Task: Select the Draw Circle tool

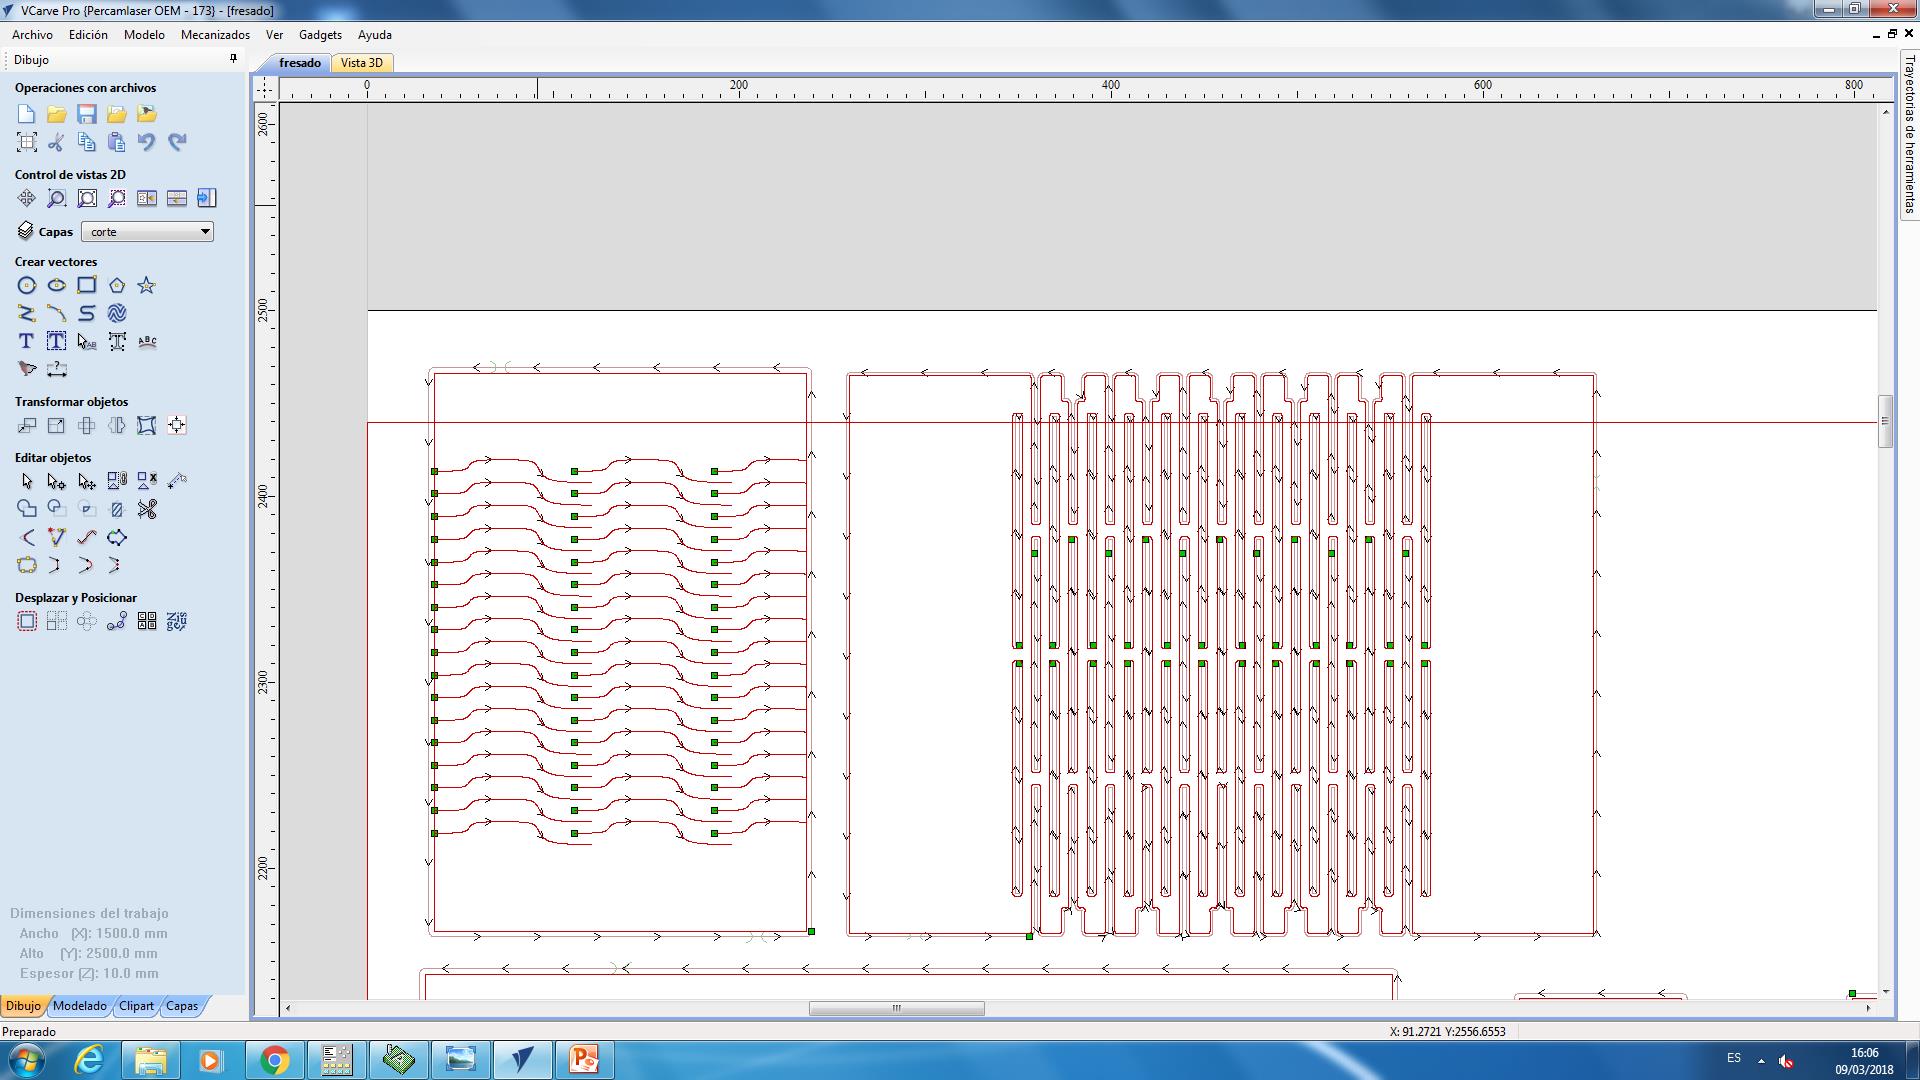Action: point(27,286)
